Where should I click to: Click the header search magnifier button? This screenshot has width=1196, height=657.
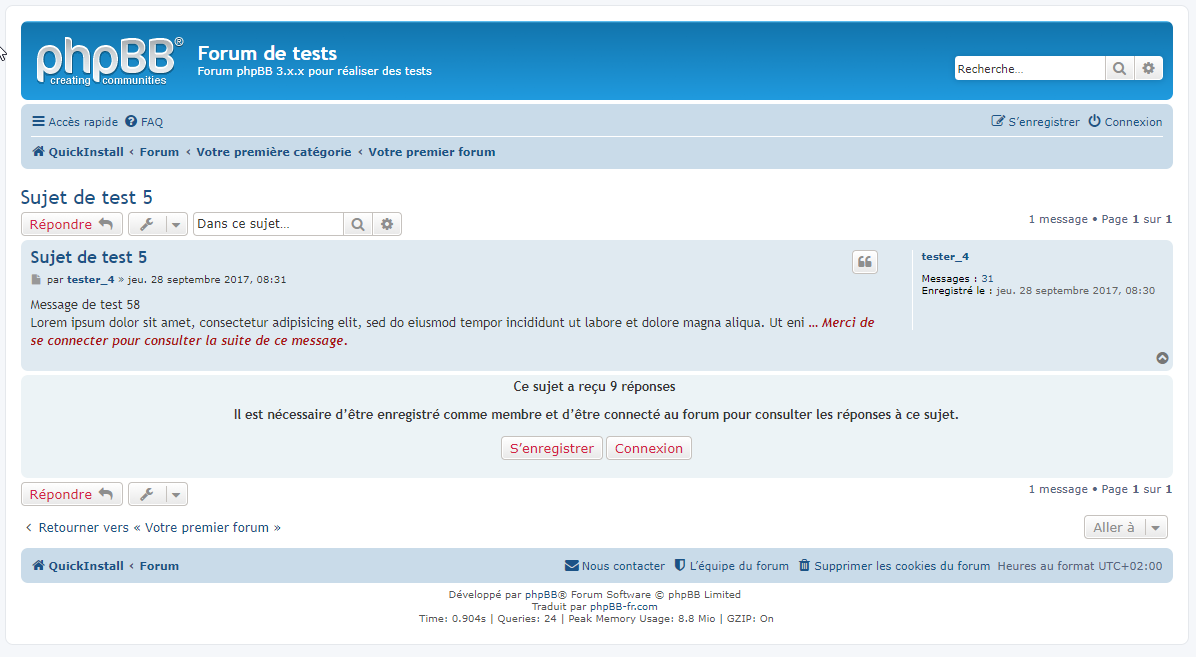tap(1119, 69)
